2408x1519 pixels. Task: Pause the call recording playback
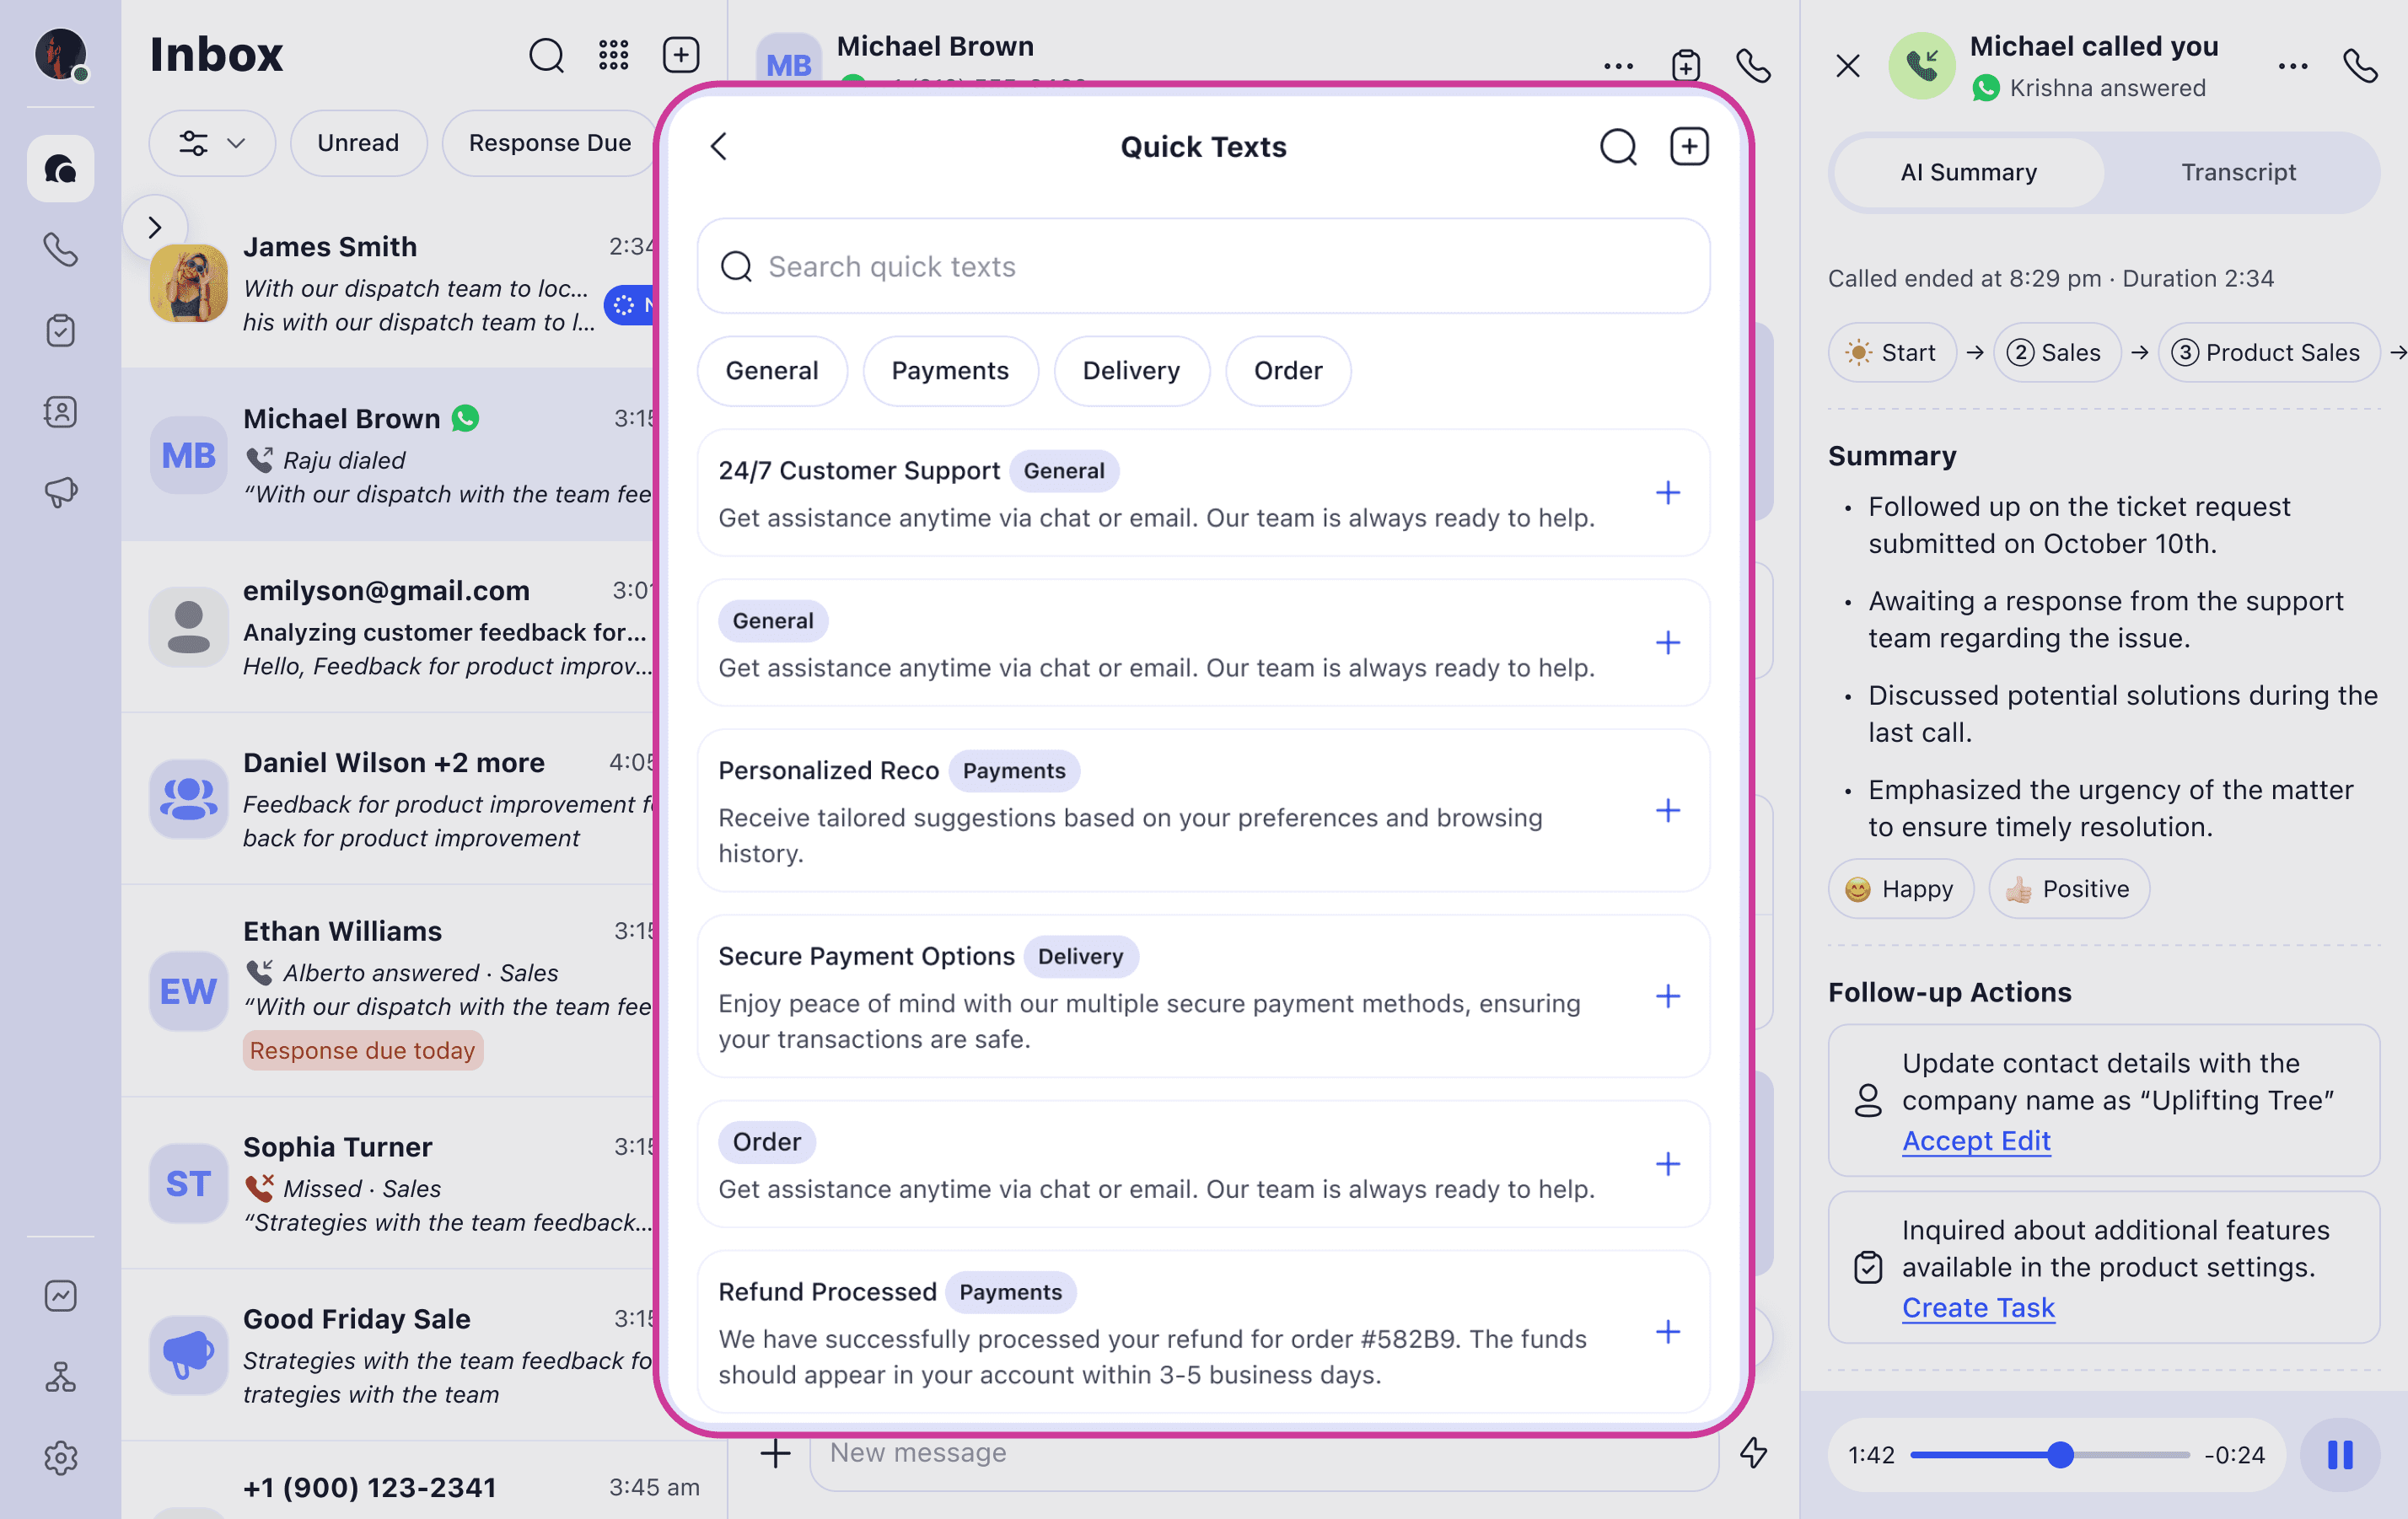click(x=2340, y=1454)
